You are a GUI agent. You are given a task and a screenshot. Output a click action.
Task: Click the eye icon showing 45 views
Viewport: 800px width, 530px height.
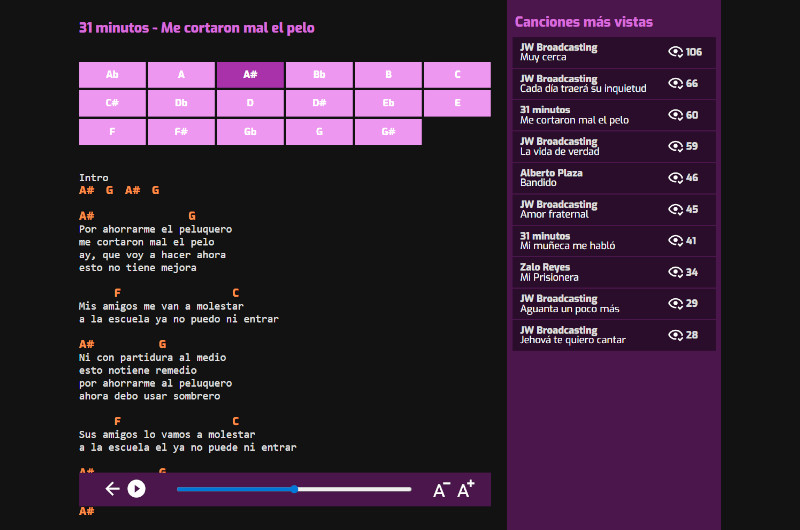coord(676,209)
